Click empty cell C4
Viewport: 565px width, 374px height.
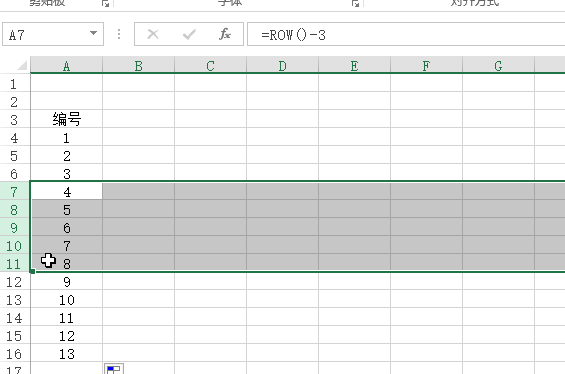(x=210, y=137)
